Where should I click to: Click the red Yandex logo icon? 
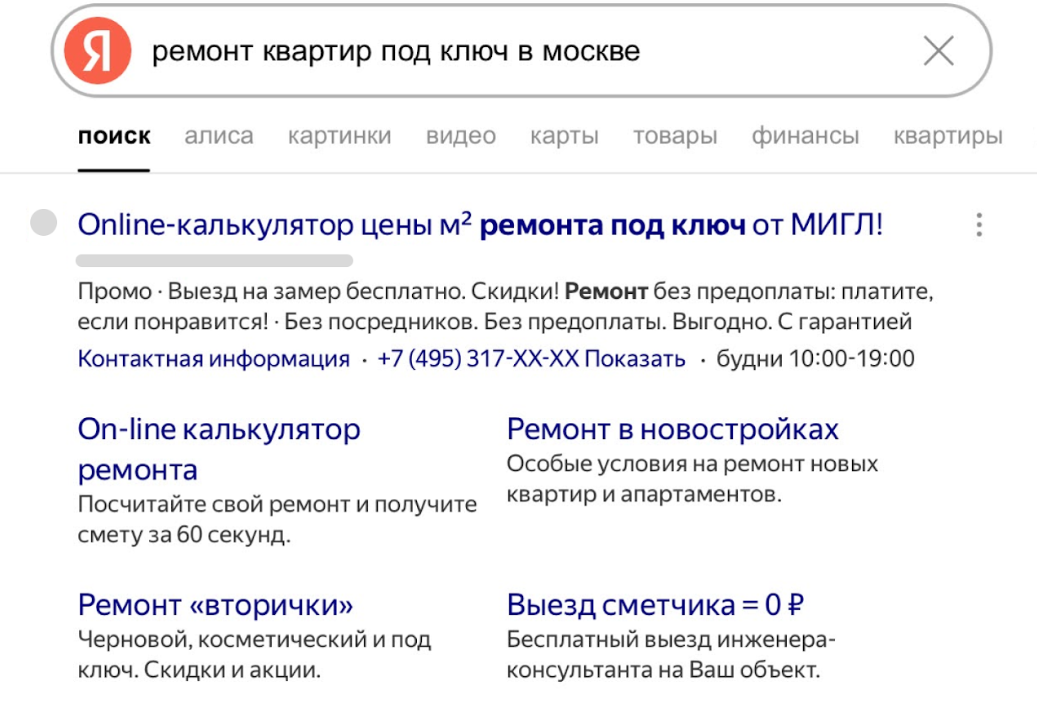tap(98, 51)
